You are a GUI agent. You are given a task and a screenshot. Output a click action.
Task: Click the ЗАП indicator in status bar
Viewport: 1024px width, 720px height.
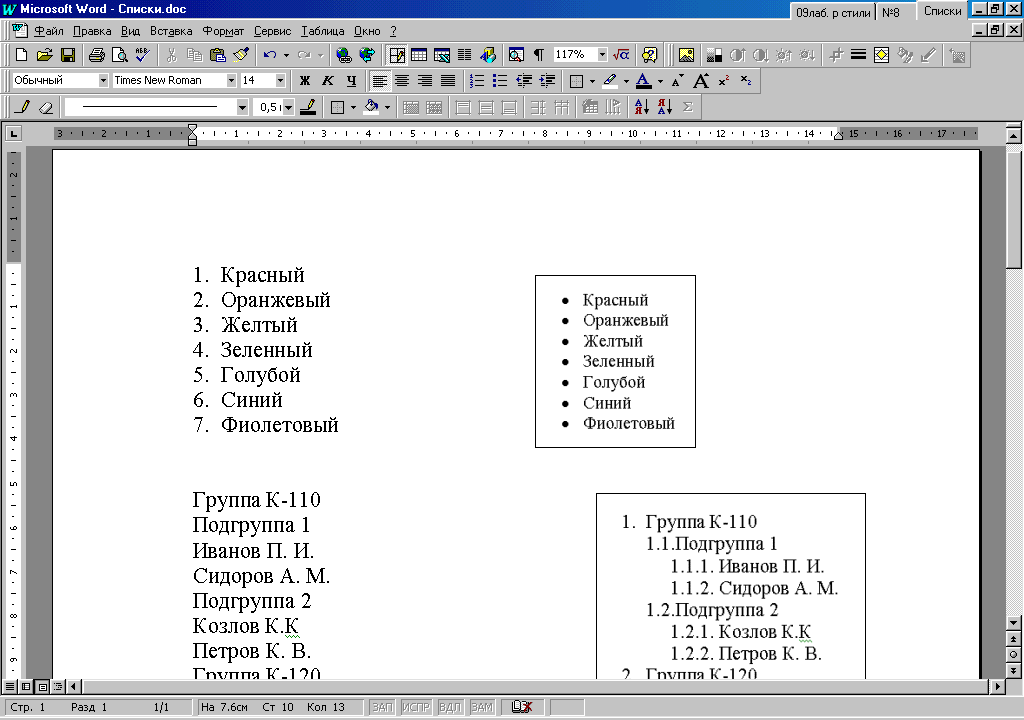coord(383,707)
